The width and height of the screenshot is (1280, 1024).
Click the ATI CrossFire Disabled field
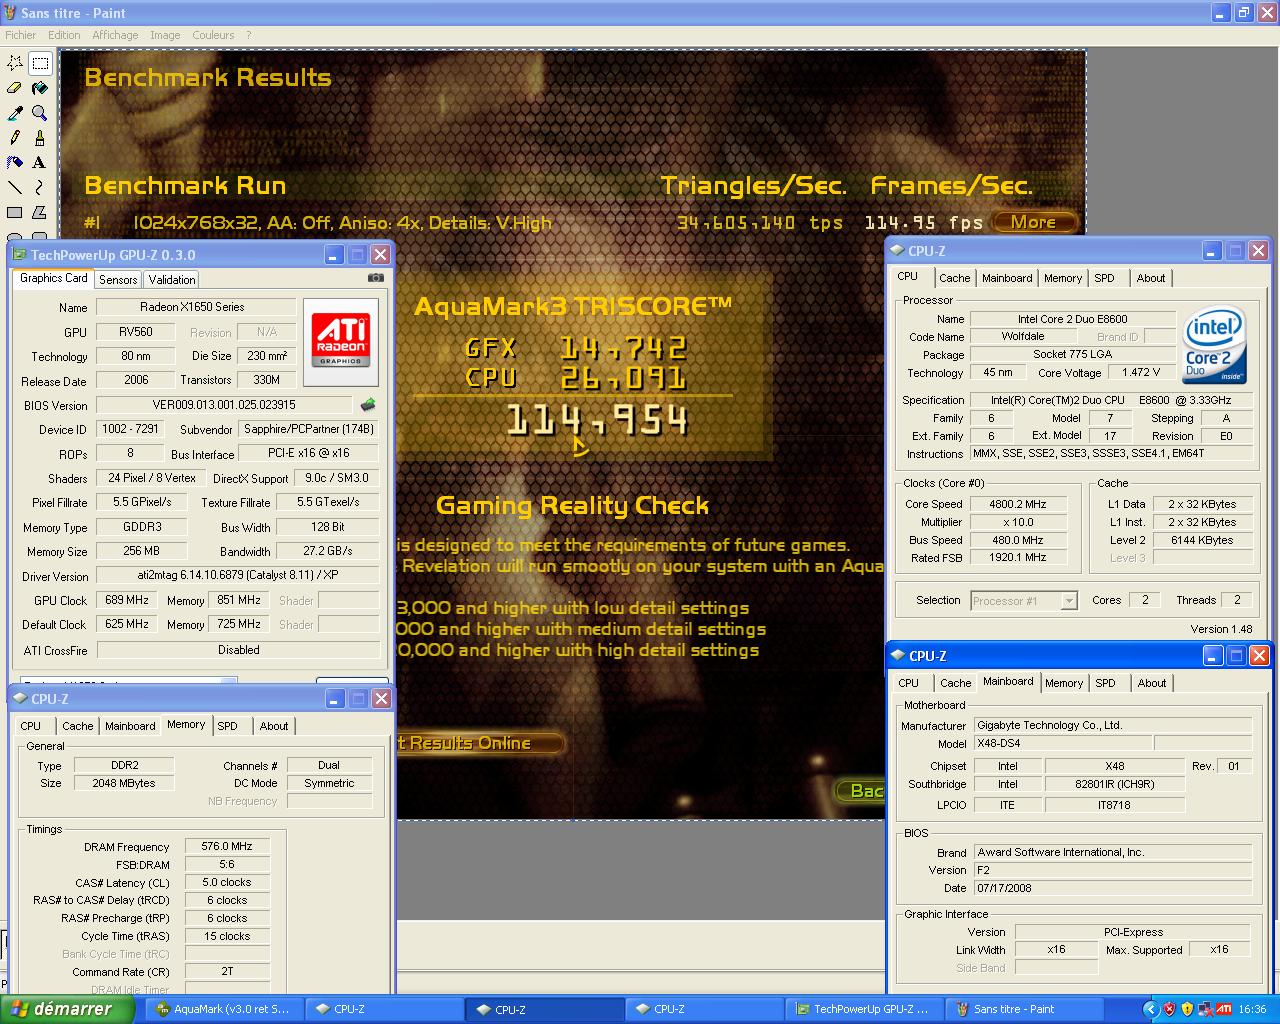238,650
